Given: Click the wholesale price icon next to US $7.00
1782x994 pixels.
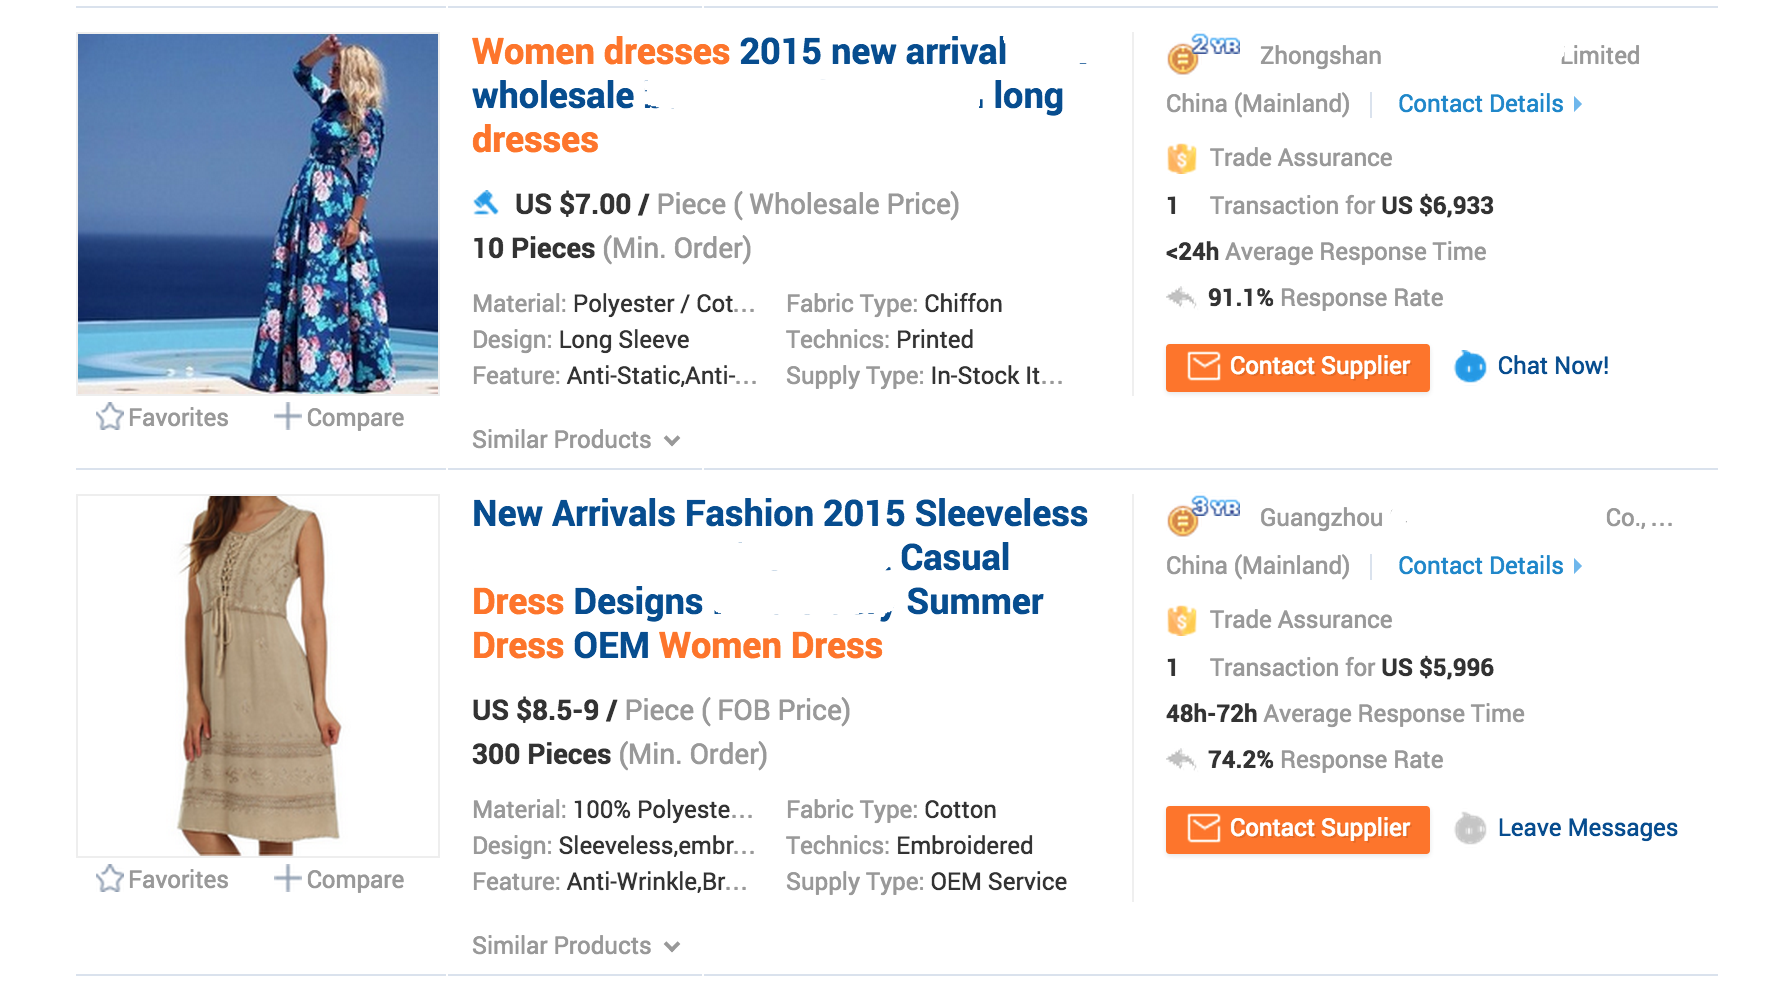Looking at the screenshot, I should 486,203.
